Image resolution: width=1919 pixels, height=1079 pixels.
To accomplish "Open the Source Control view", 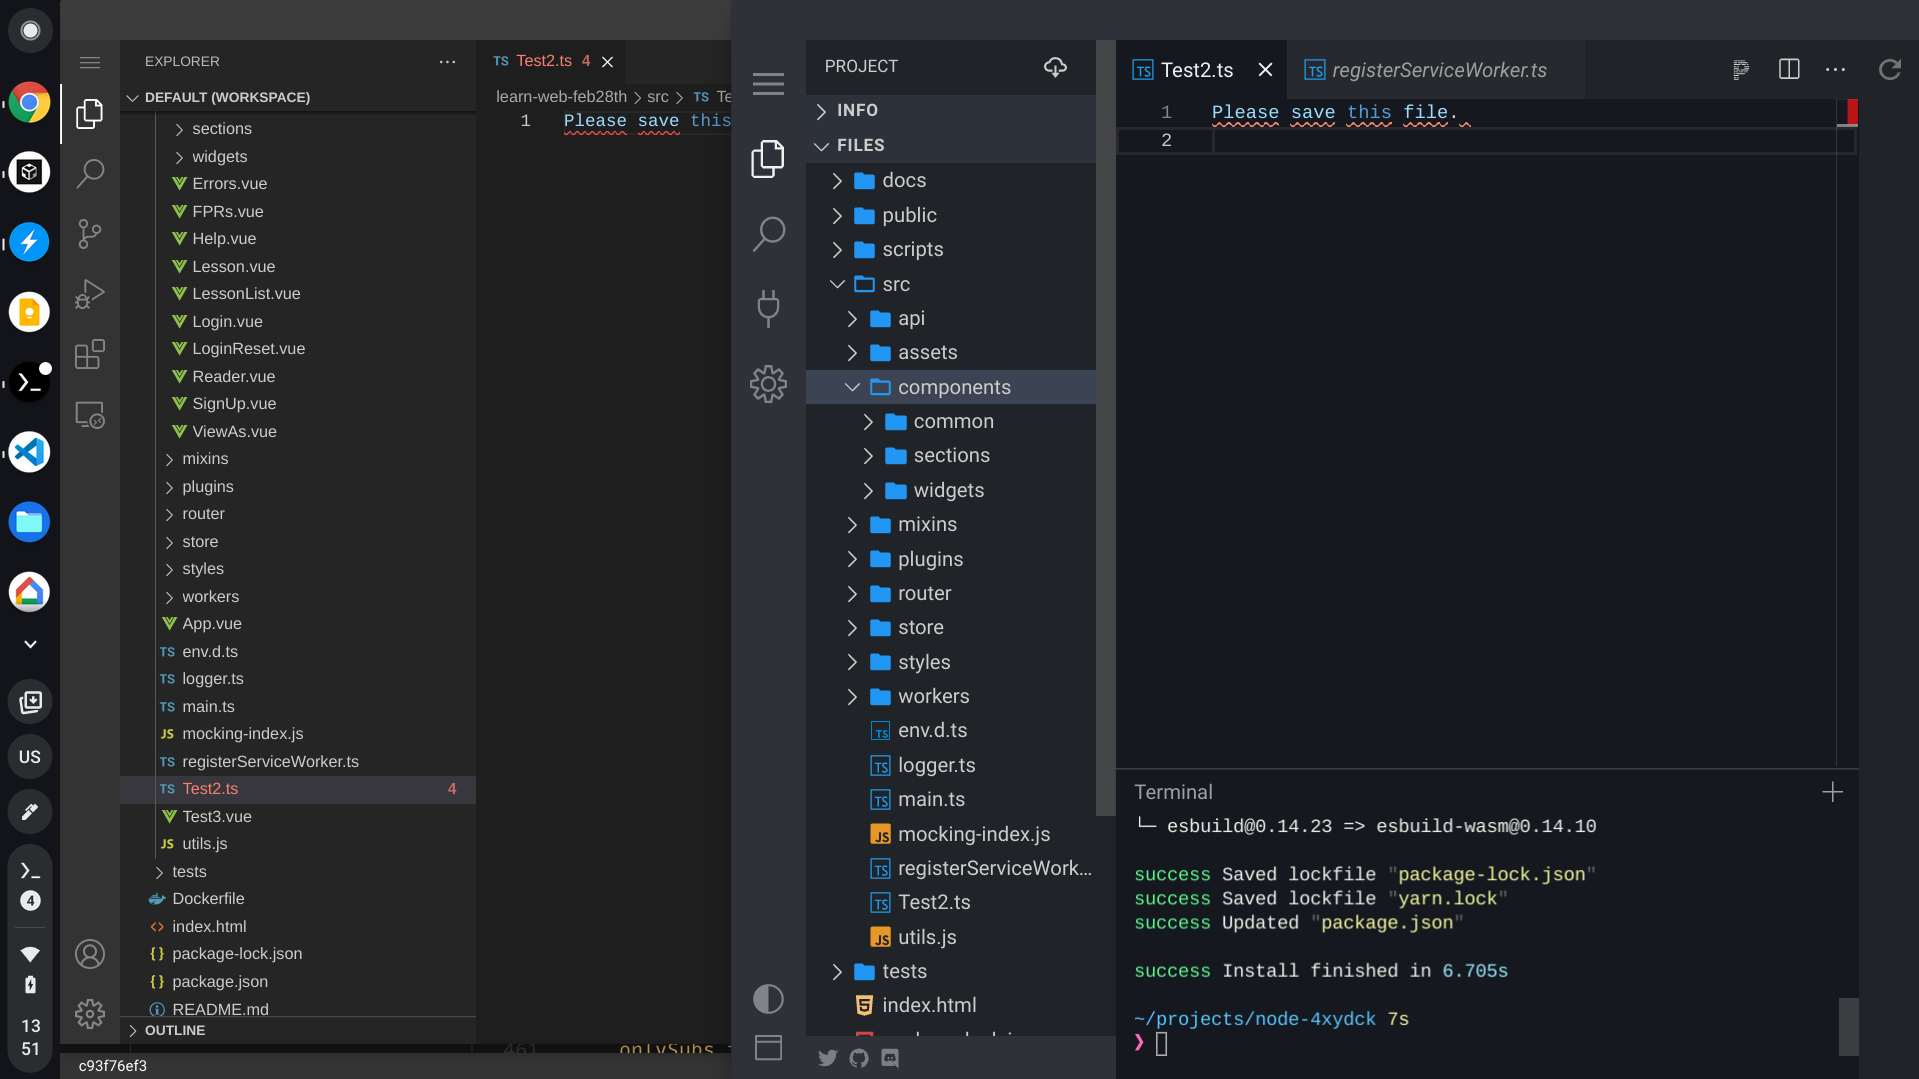I will (90, 233).
